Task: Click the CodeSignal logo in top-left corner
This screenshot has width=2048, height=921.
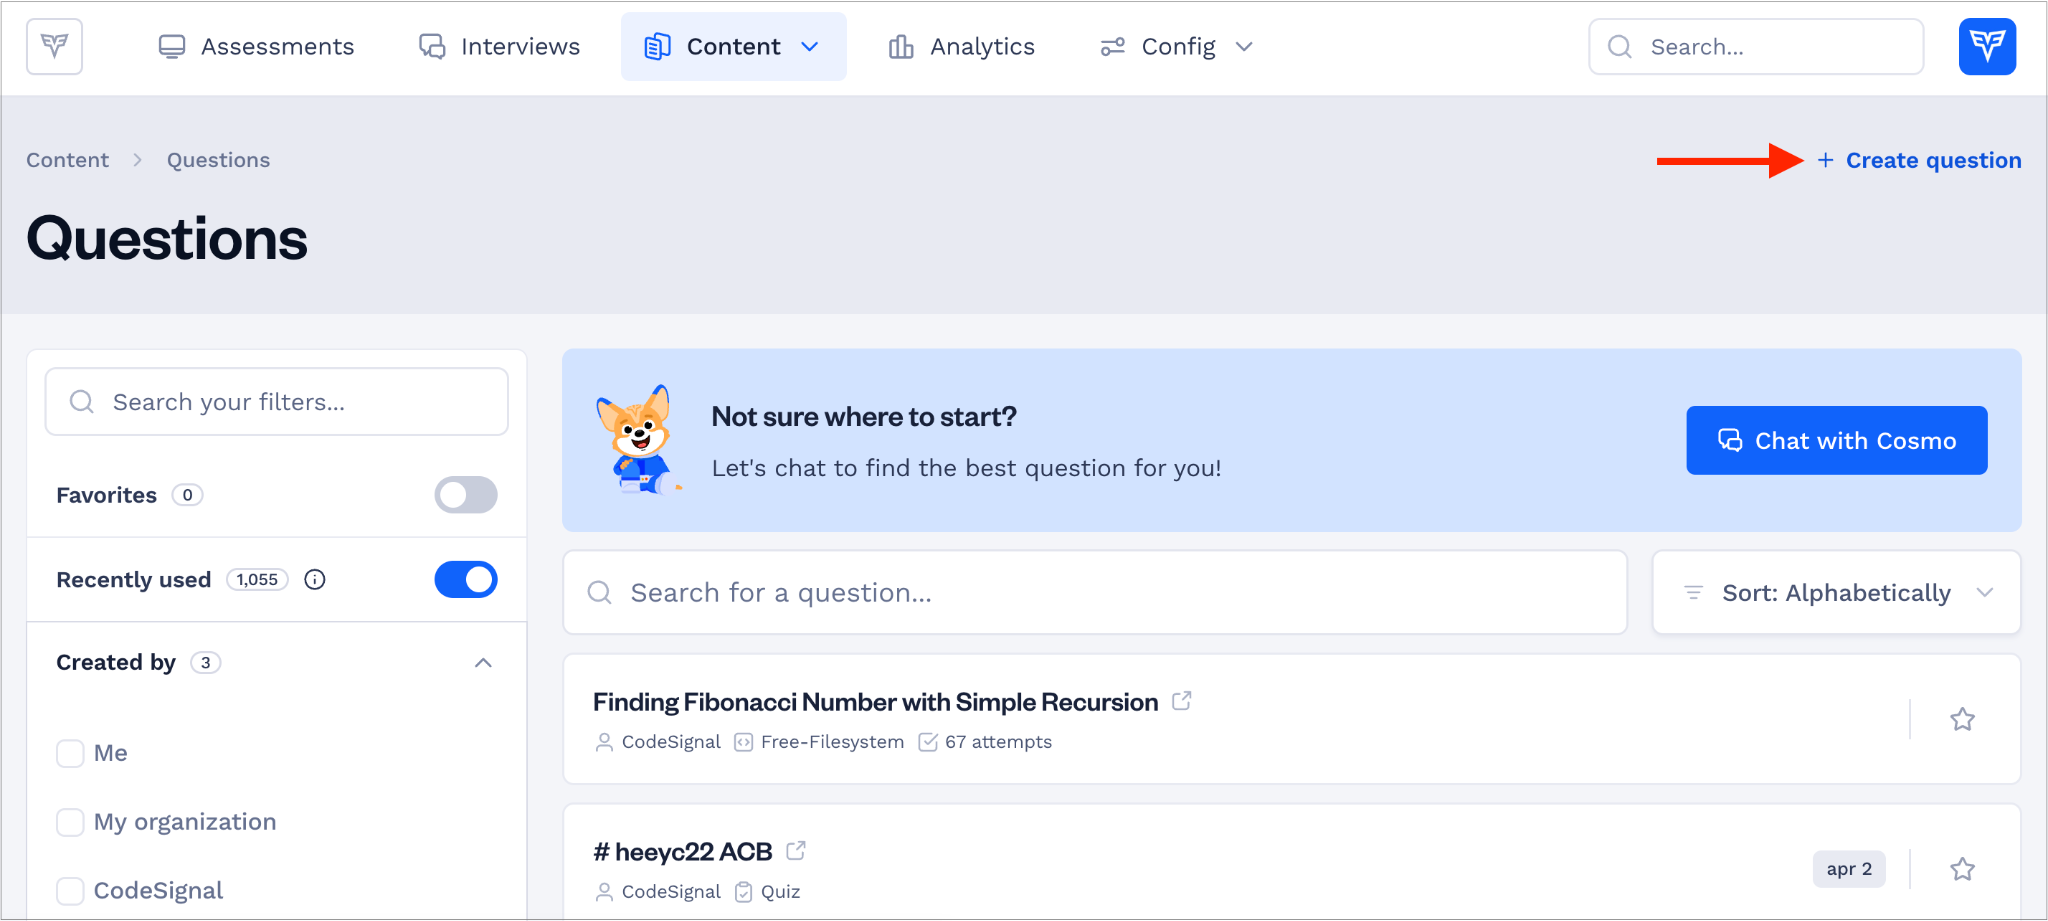Action: [x=54, y=46]
